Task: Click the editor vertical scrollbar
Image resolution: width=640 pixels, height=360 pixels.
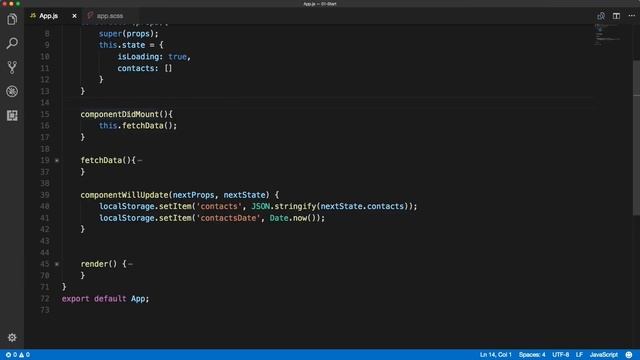Action: 636,139
